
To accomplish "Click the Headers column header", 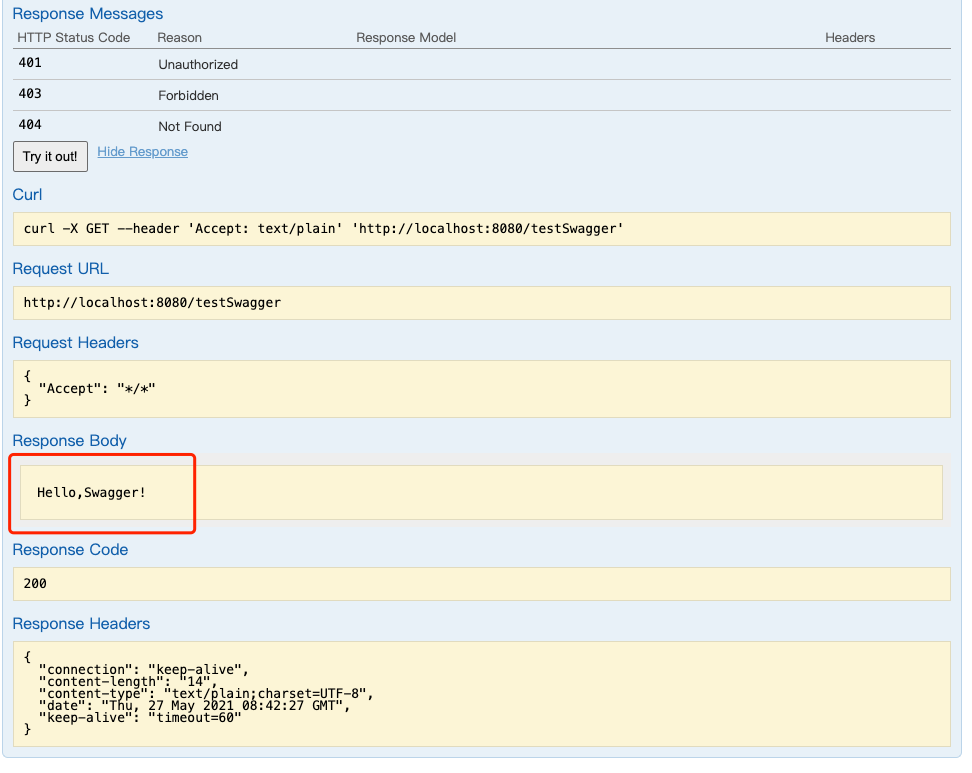I will click(850, 38).
